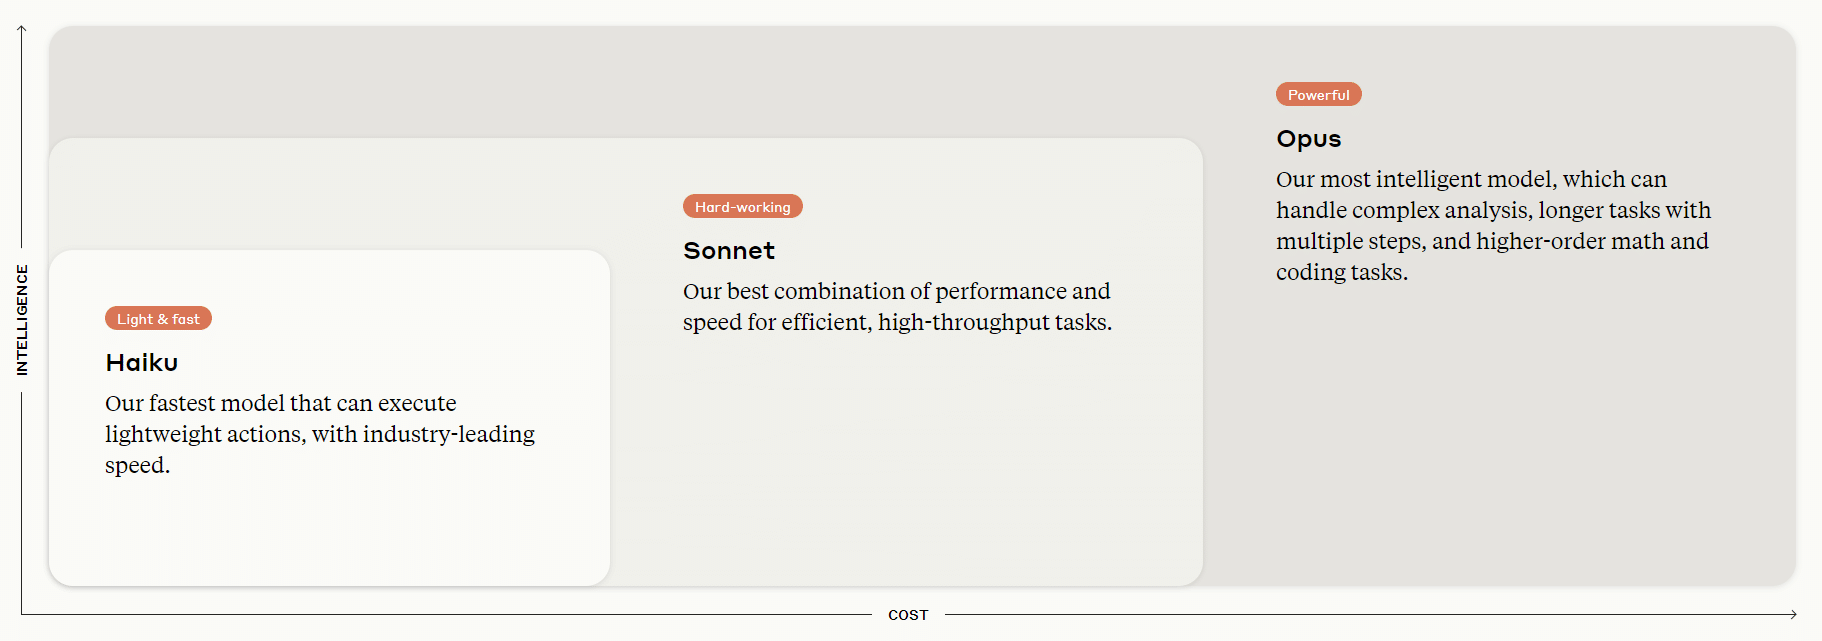Click the upward arrowhead of the intelligence axis

(22, 29)
